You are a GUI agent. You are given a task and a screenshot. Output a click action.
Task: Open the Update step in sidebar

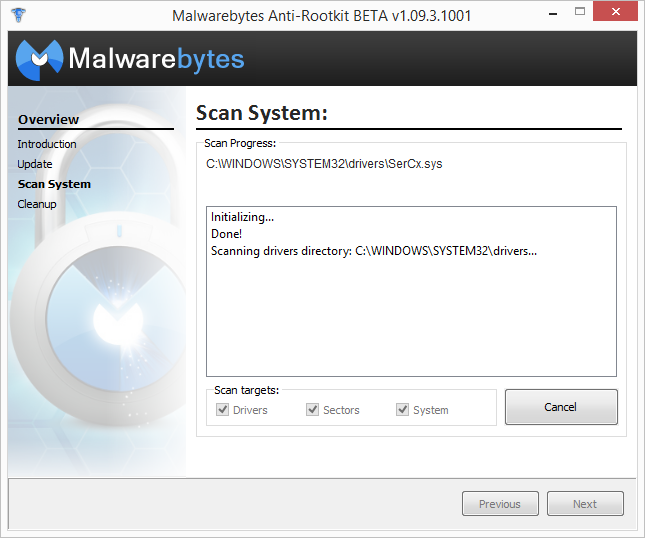pyautogui.click(x=35, y=164)
